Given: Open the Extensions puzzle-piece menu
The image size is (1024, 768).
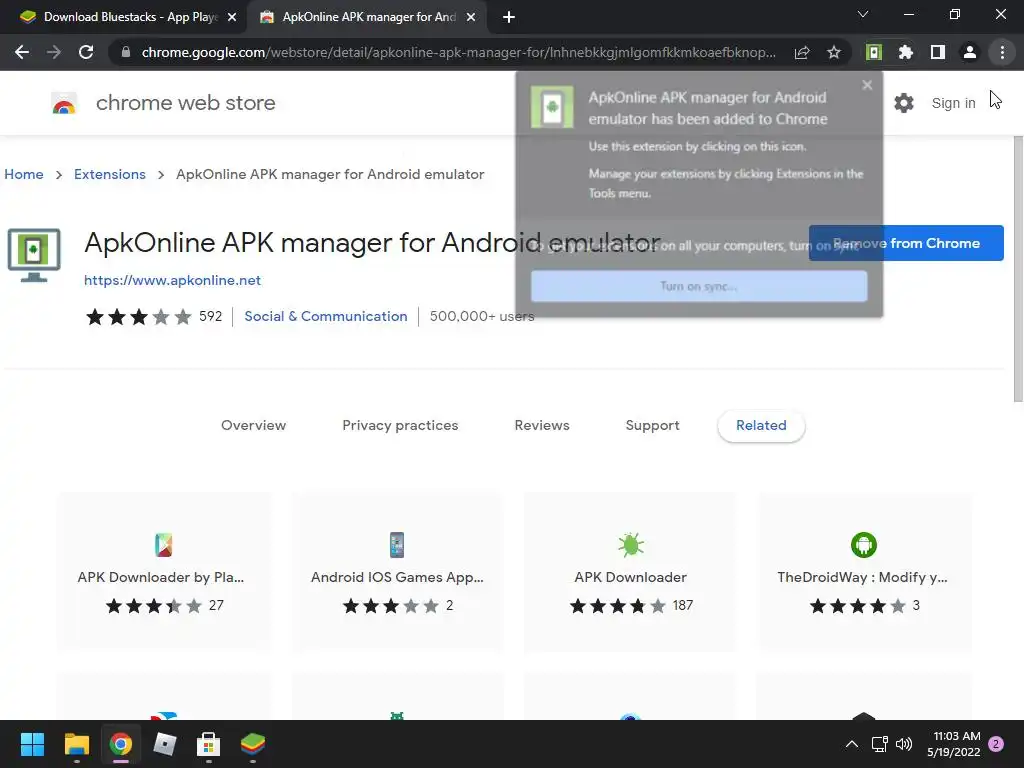Looking at the screenshot, I should pyautogui.click(x=906, y=52).
